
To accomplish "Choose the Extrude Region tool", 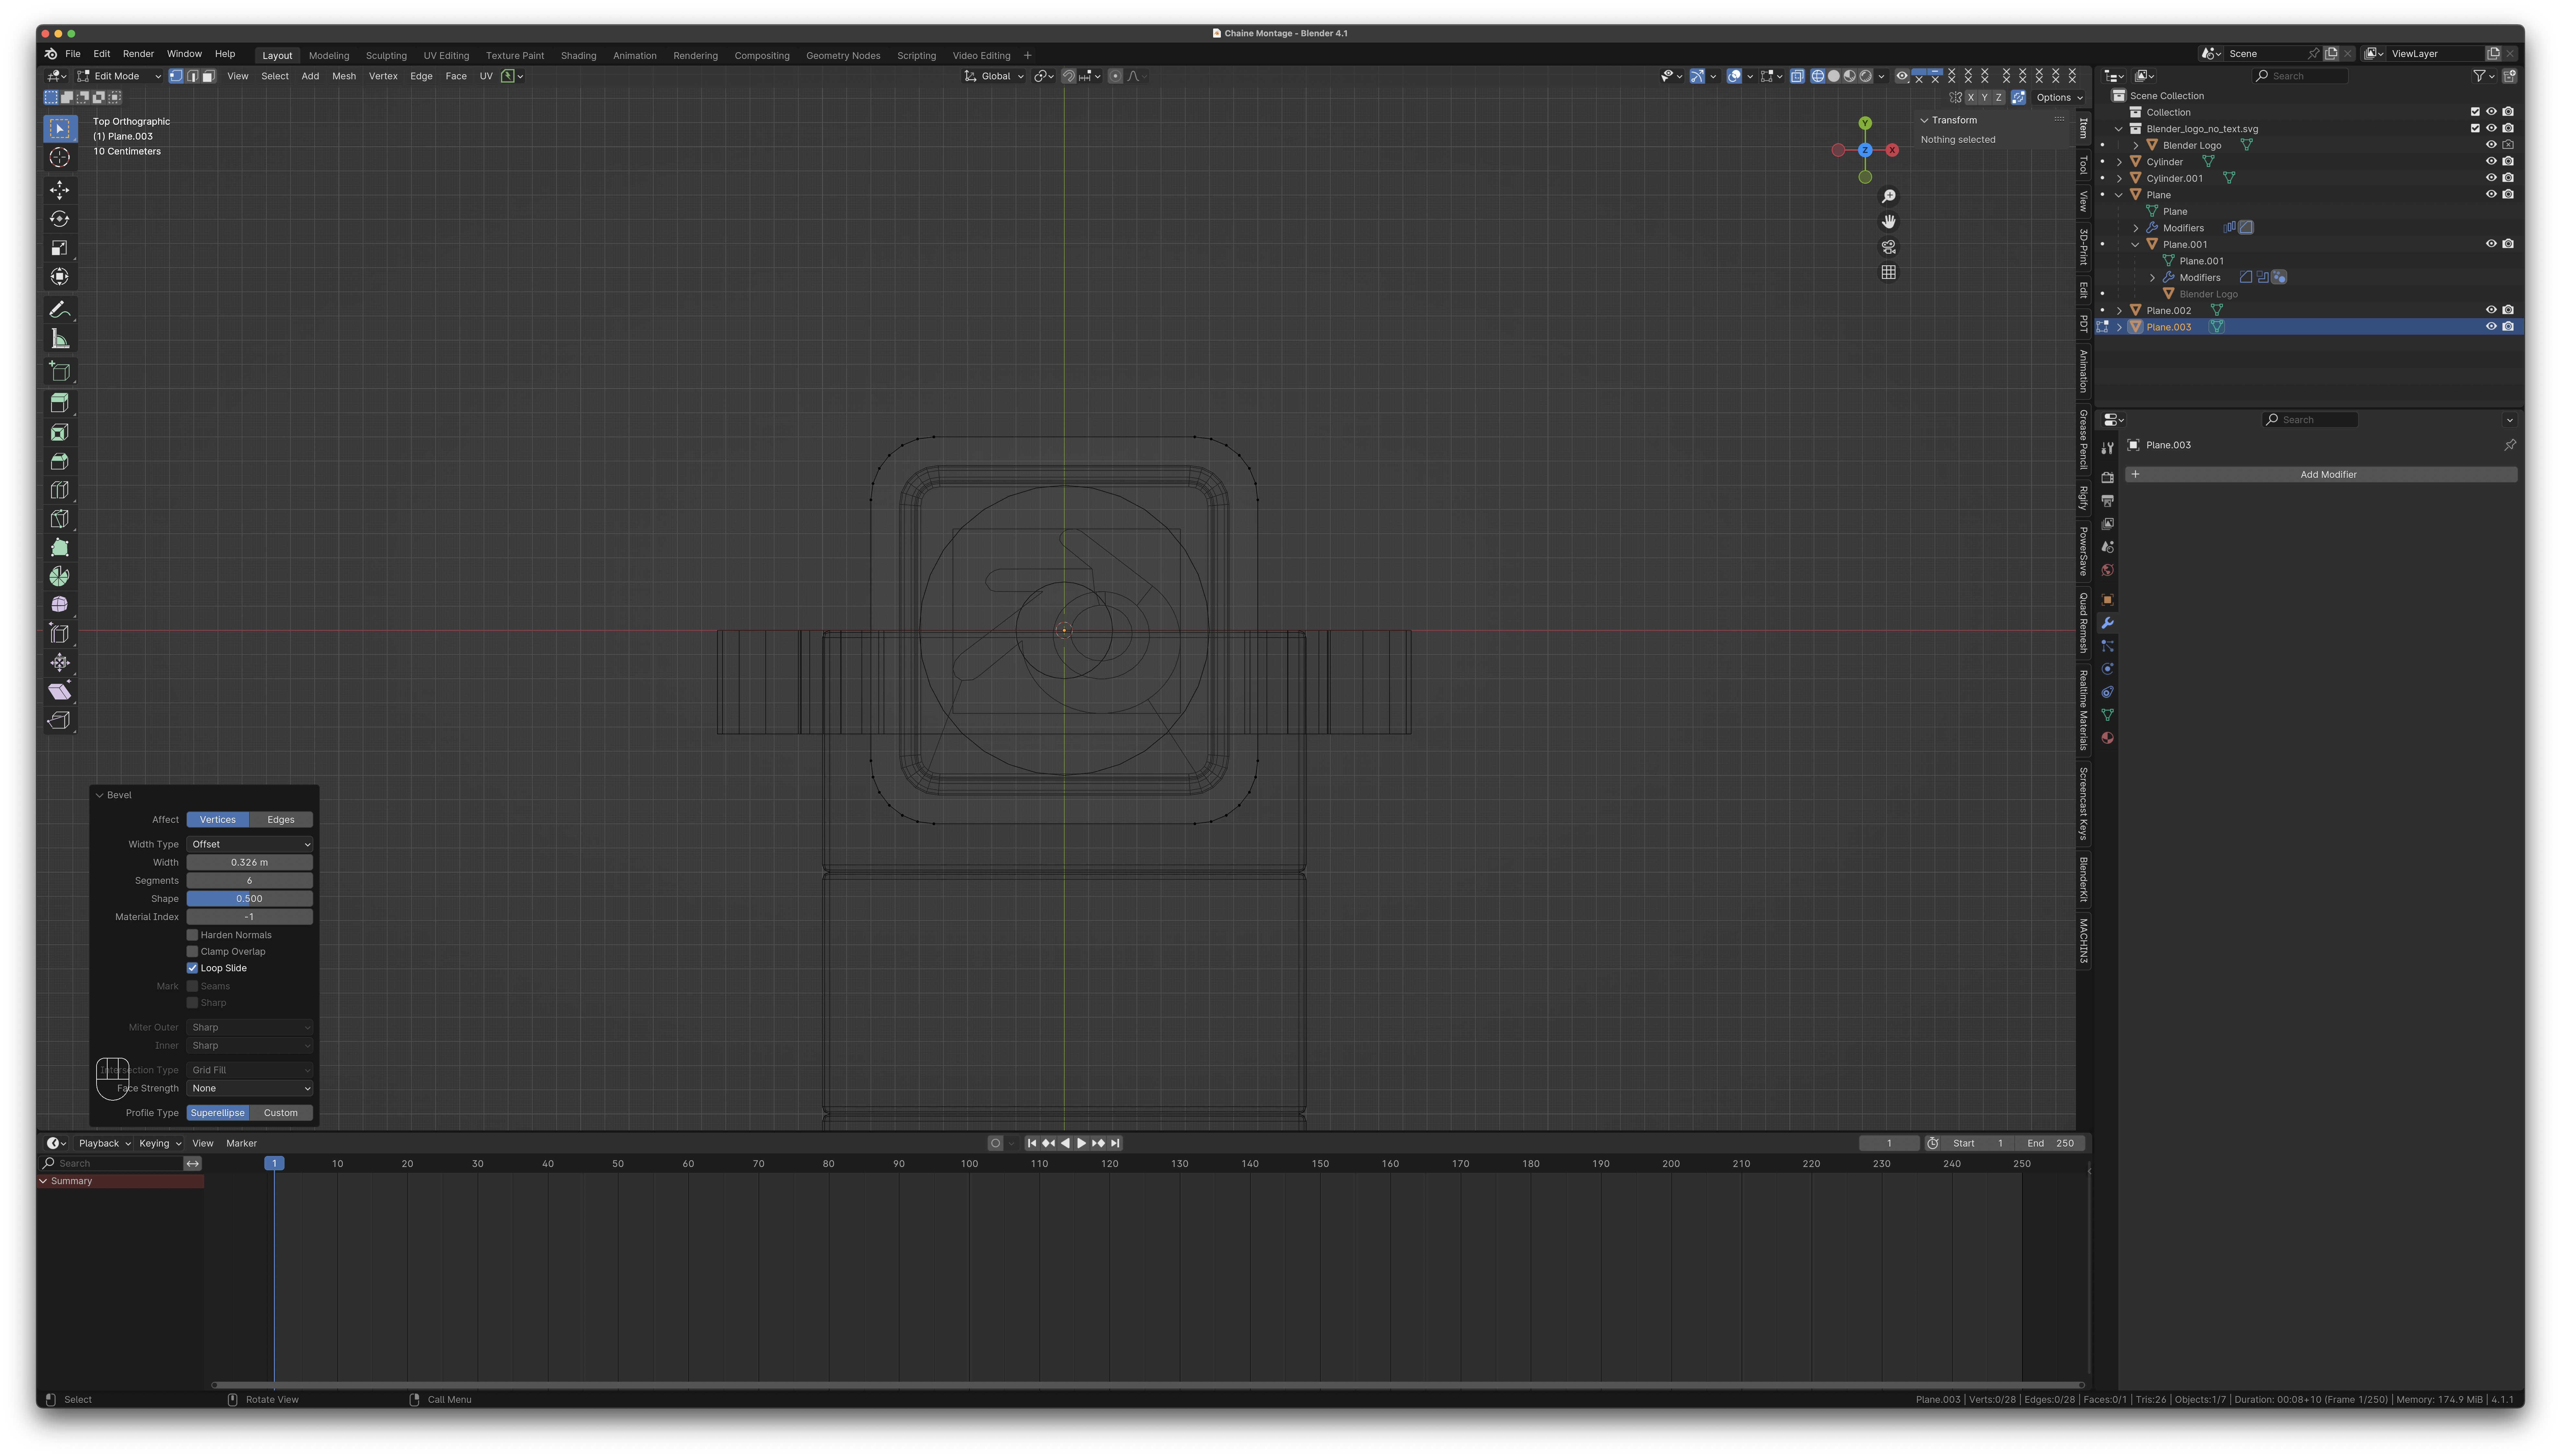I will 60,403.
